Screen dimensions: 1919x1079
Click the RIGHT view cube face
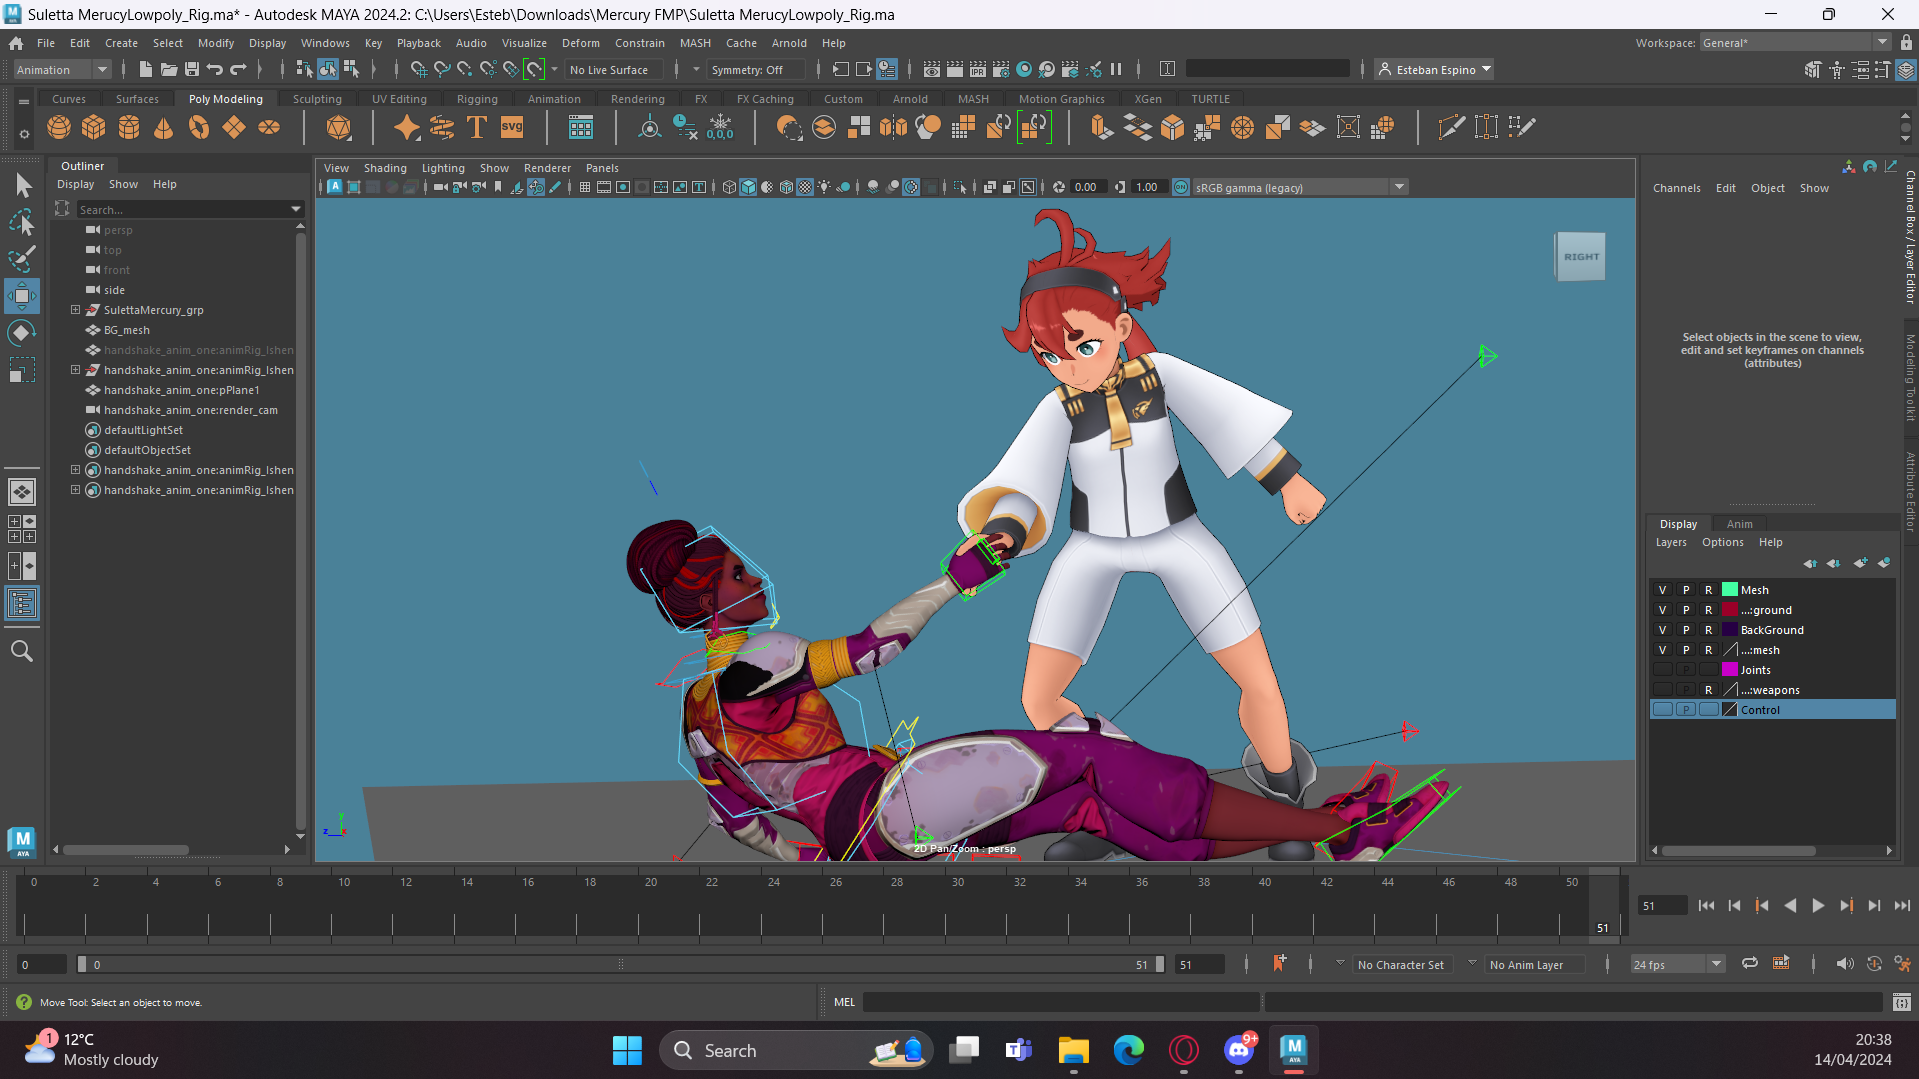click(1581, 257)
